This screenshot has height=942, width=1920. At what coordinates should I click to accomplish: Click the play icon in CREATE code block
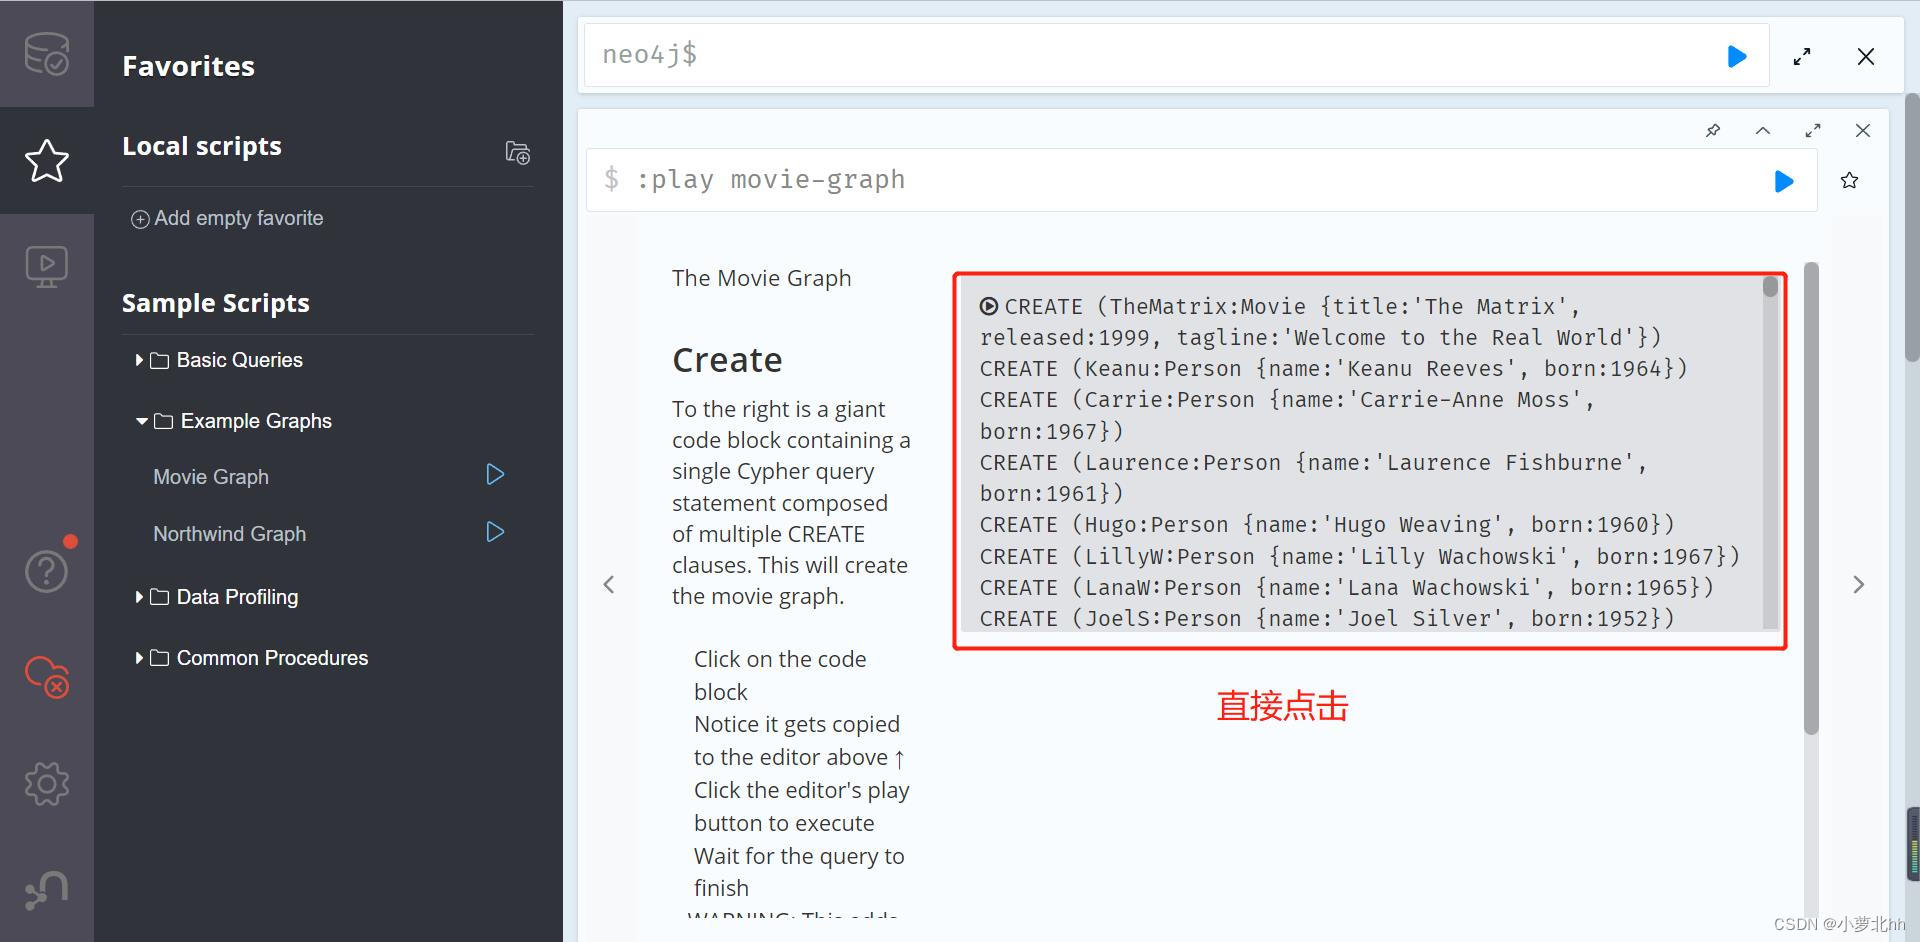click(989, 306)
